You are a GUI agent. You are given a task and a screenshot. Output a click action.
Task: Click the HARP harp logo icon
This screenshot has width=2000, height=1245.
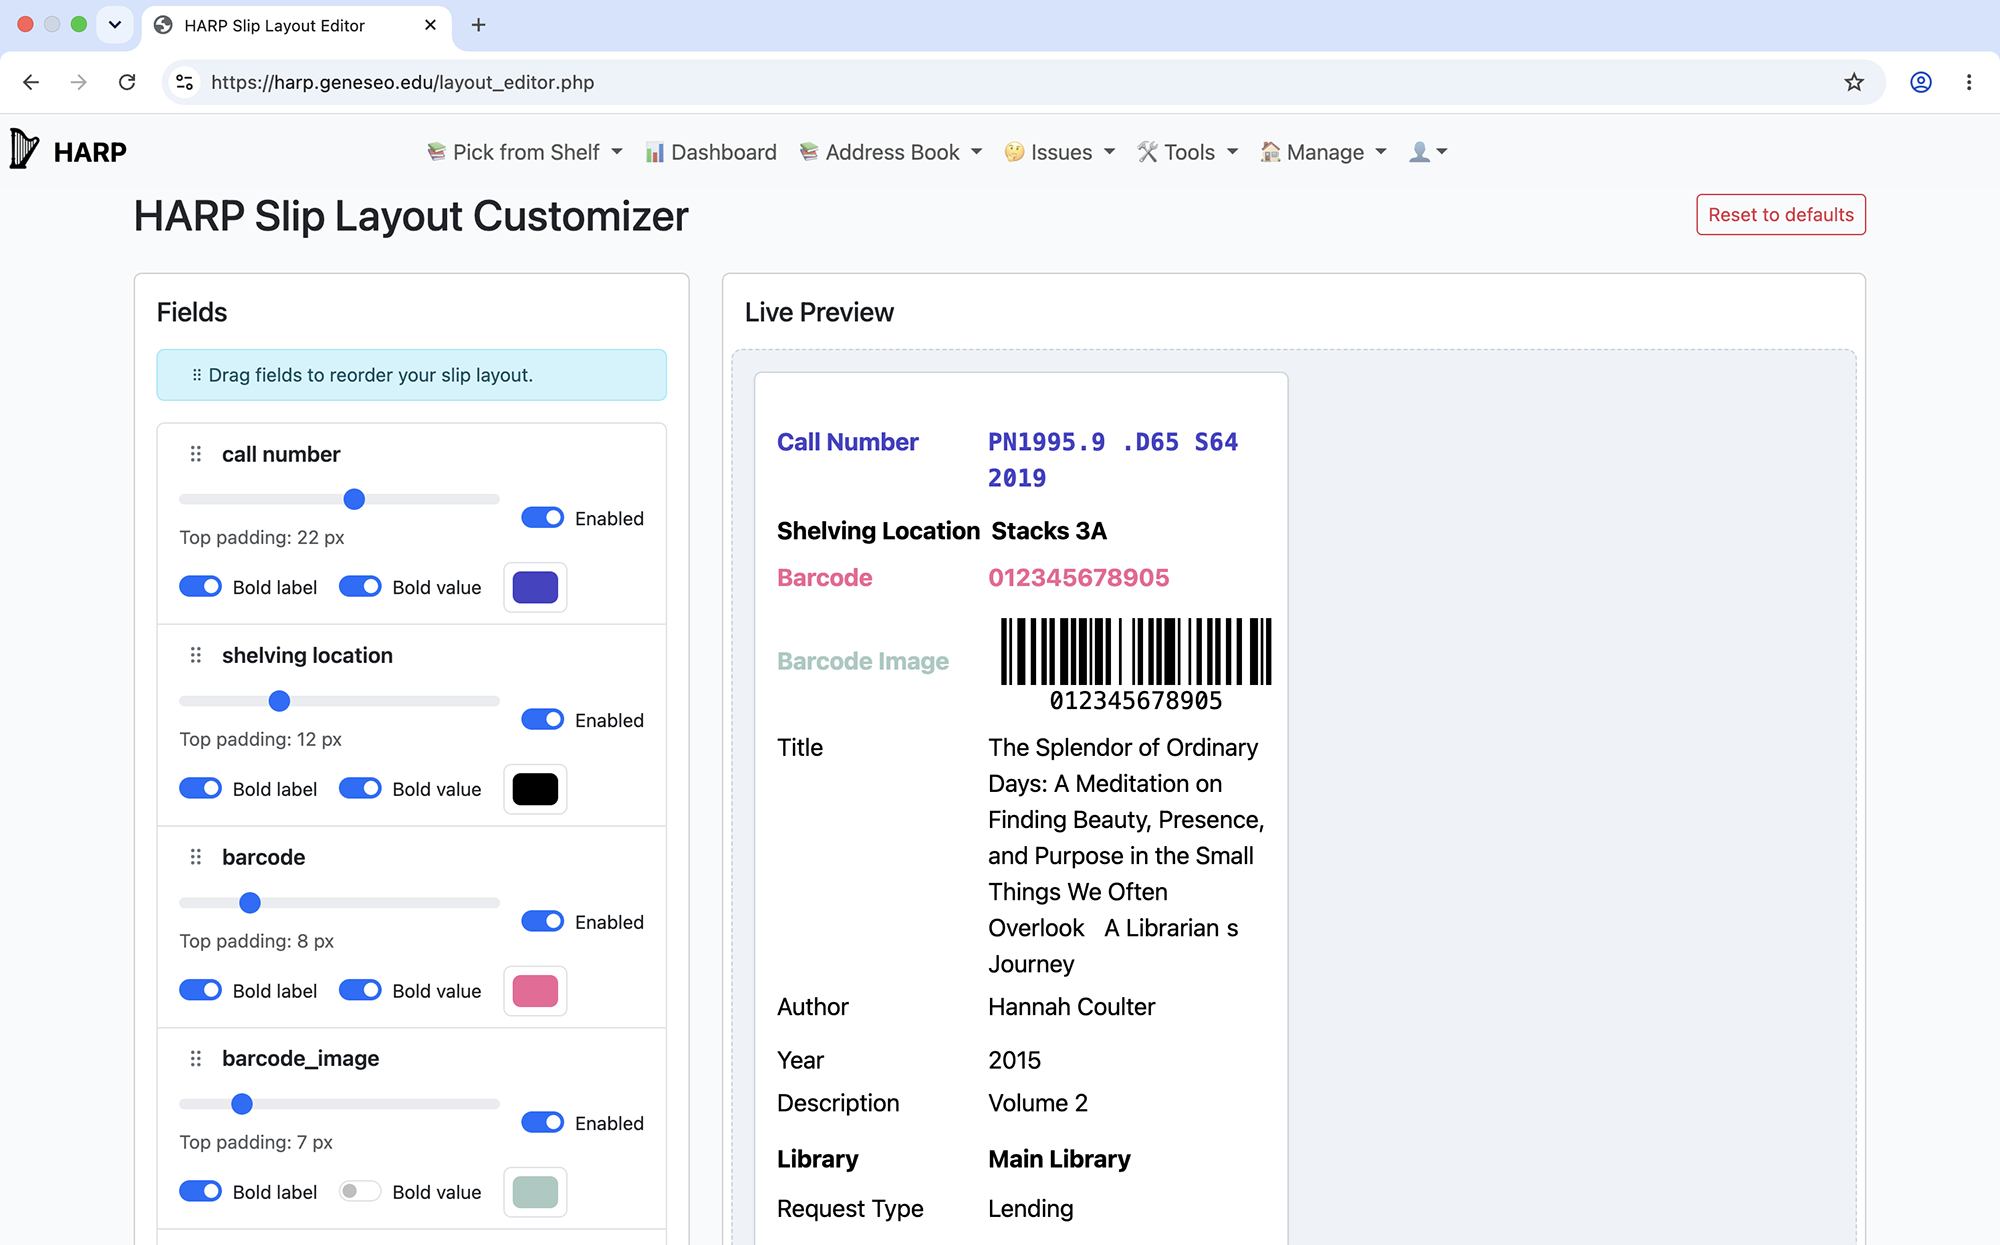click(24, 149)
